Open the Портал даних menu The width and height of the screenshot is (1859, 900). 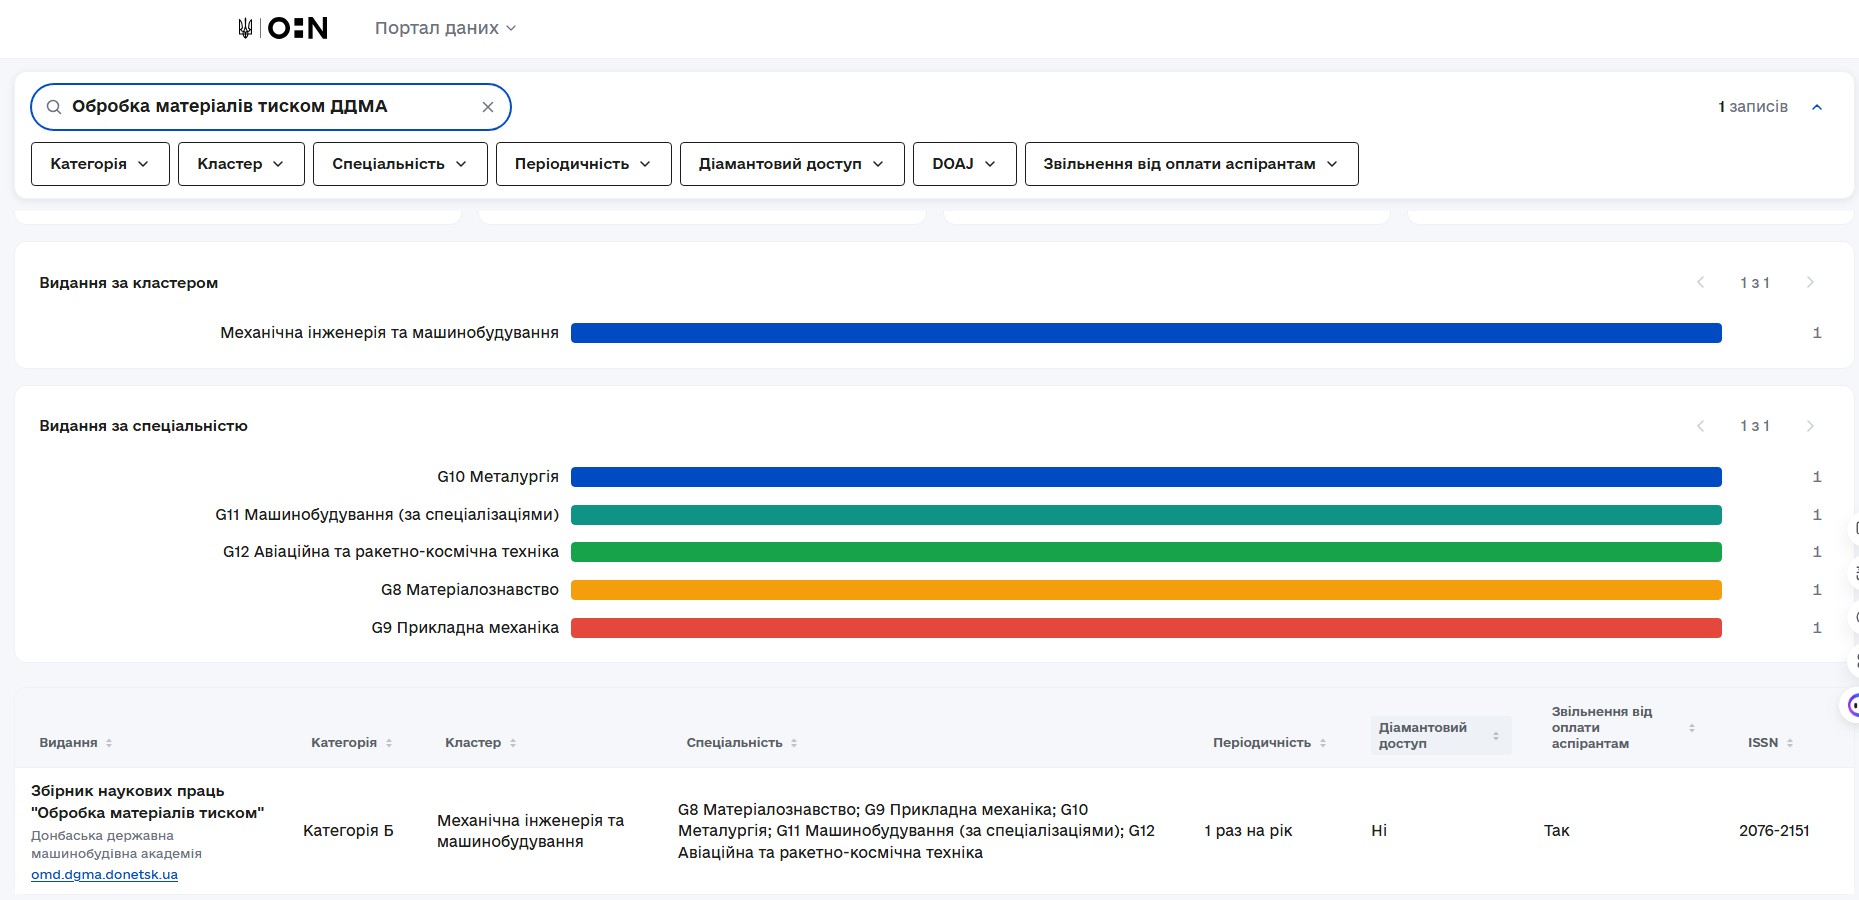pyautogui.click(x=445, y=28)
